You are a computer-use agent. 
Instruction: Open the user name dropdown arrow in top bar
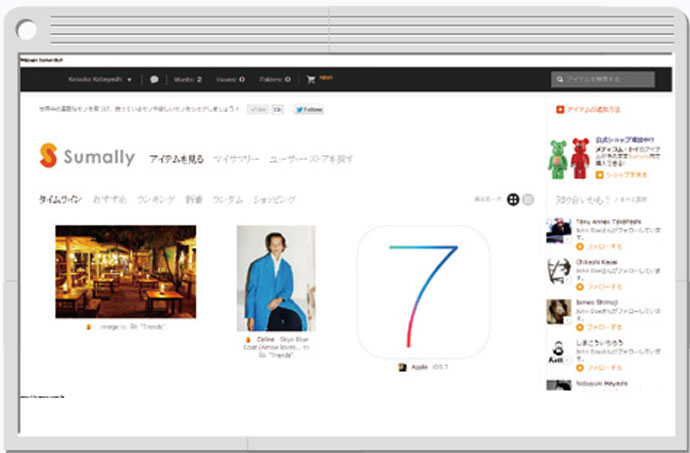(129, 80)
